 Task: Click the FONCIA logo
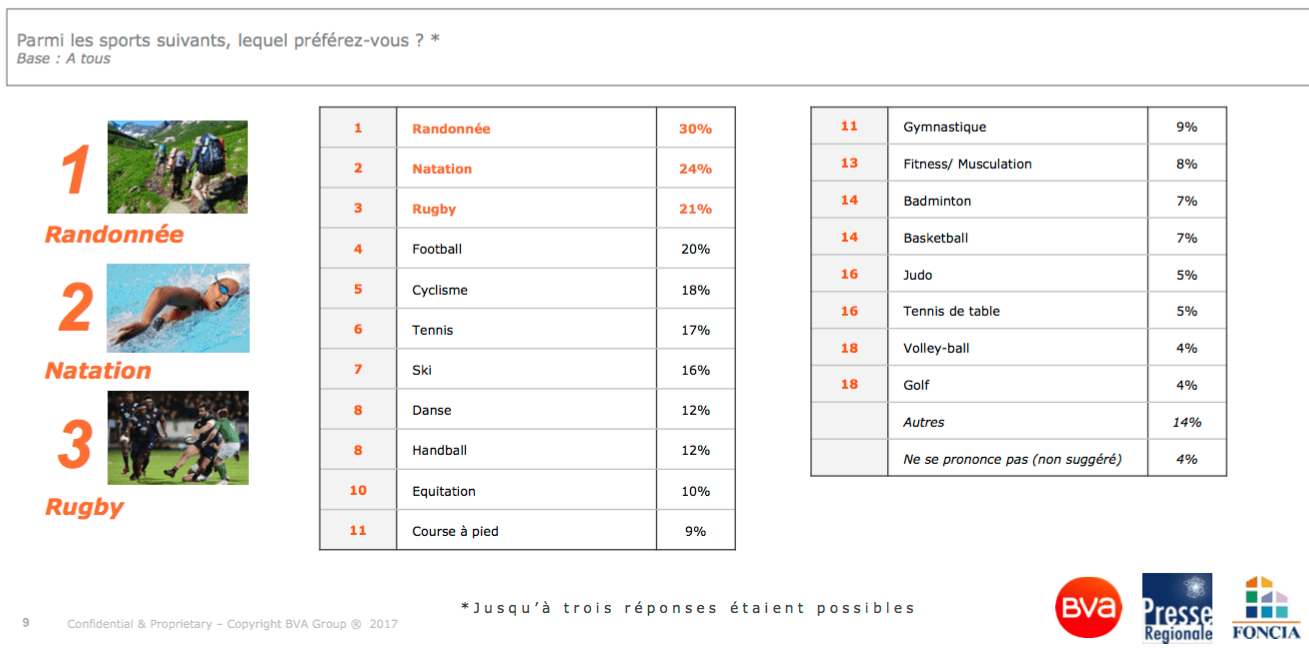click(1266, 607)
